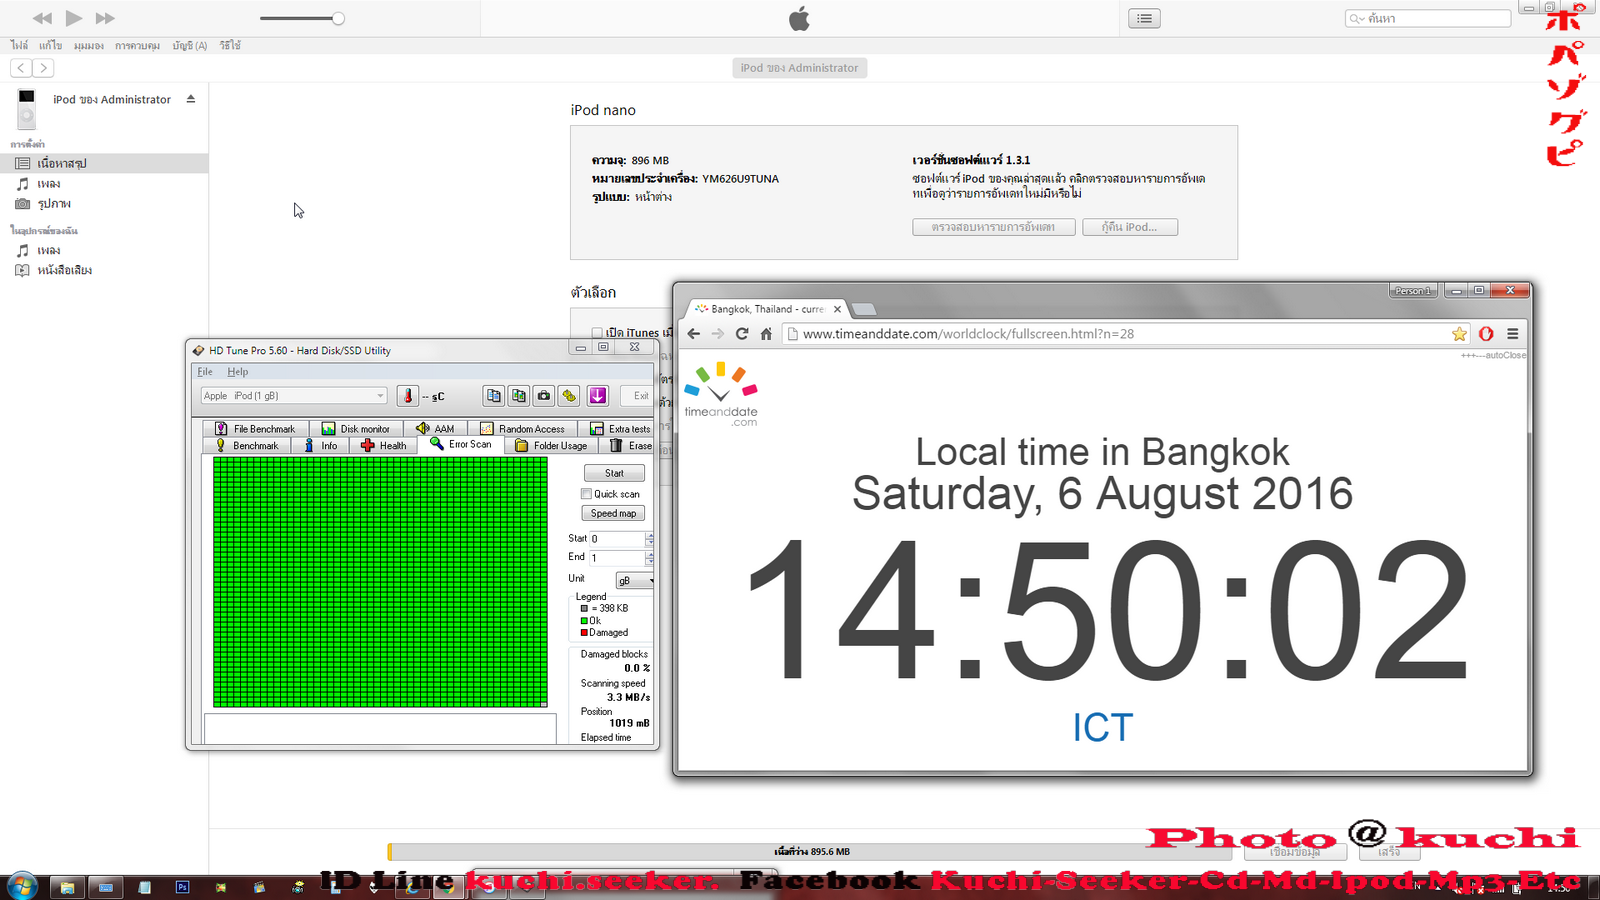
Task: Open the Unit gB dropdown
Action: 635,581
